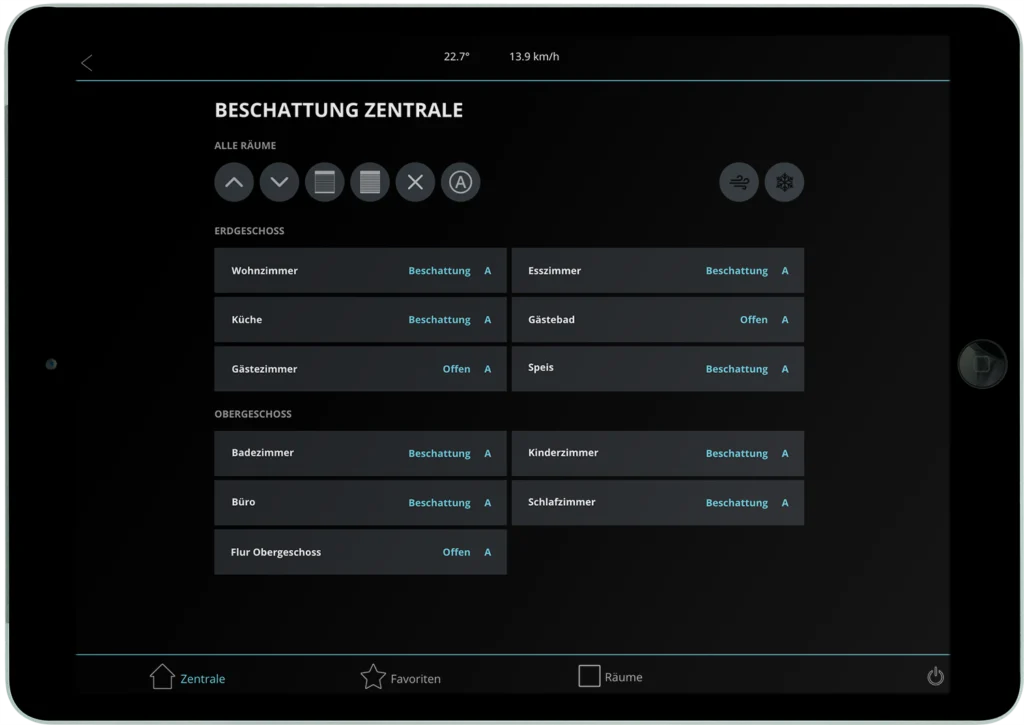The image size is (1024, 725).
Task: Switch to the Räume tab
Action: [610, 677]
